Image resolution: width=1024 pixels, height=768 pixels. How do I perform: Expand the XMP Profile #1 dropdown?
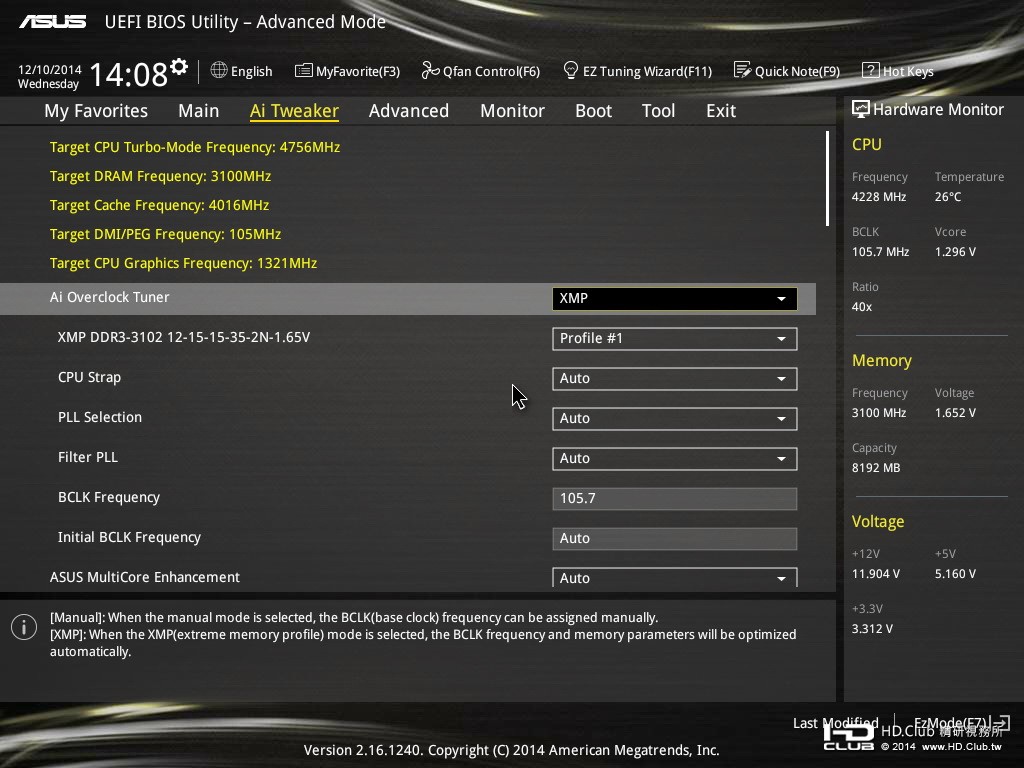[675, 338]
